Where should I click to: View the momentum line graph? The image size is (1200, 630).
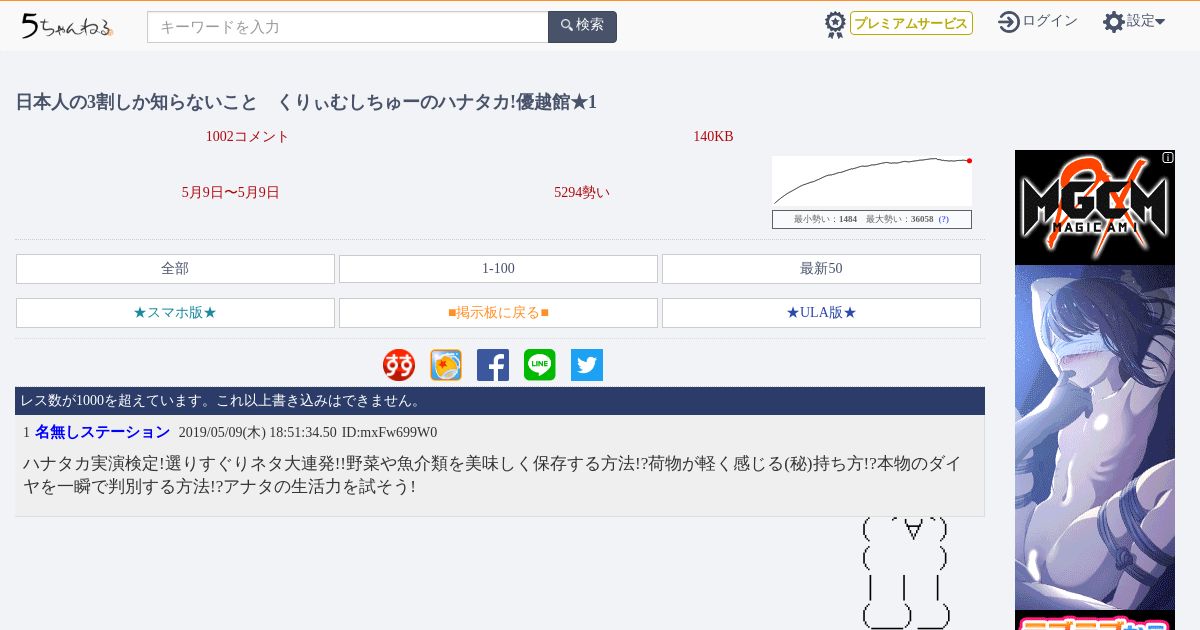pyautogui.click(x=872, y=181)
